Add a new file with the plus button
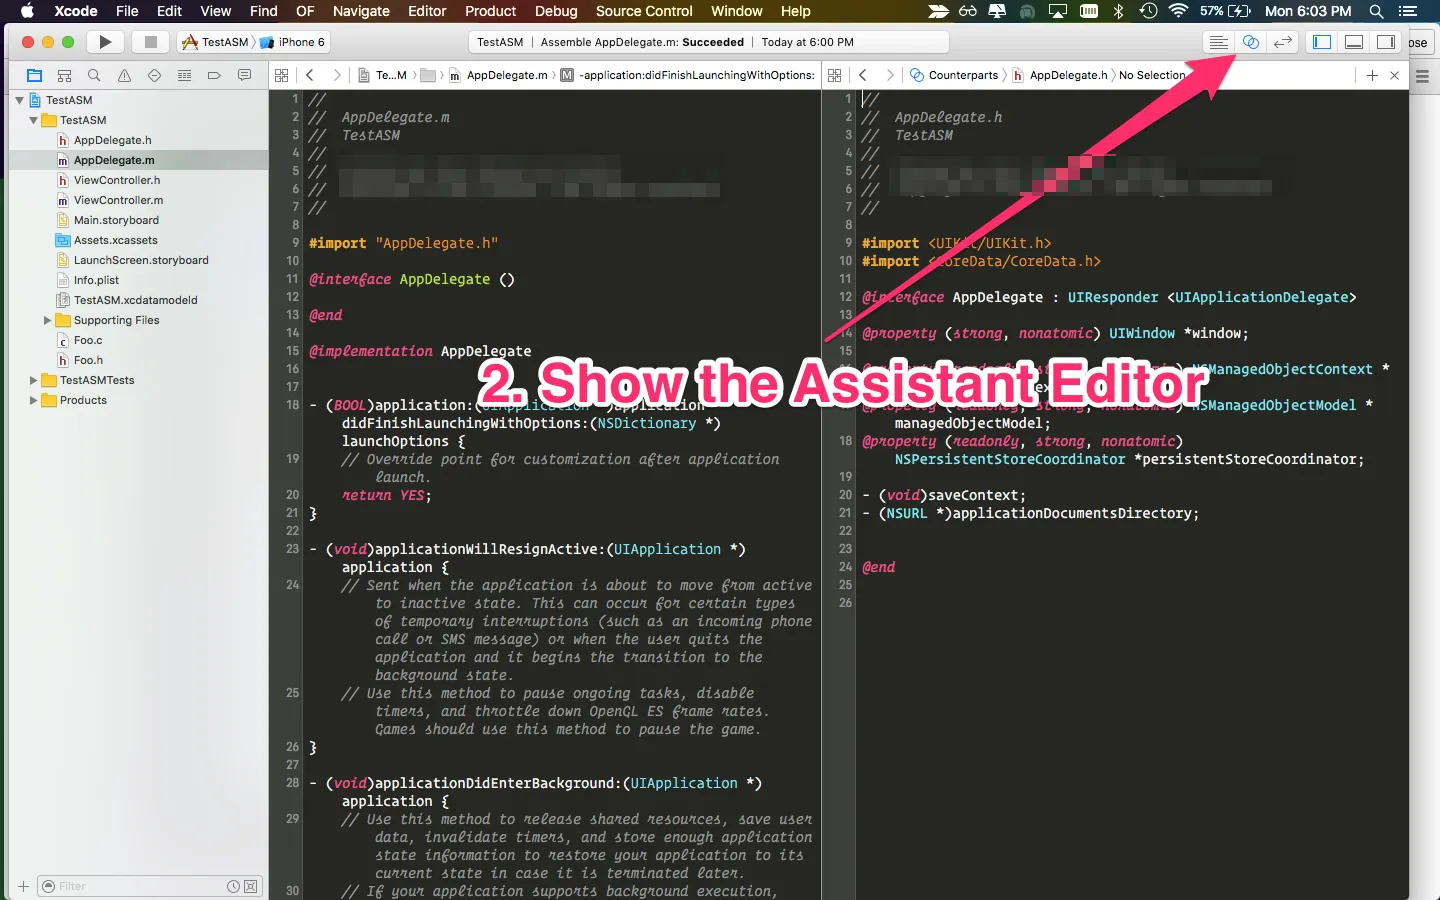1440x900 pixels. pos(23,886)
